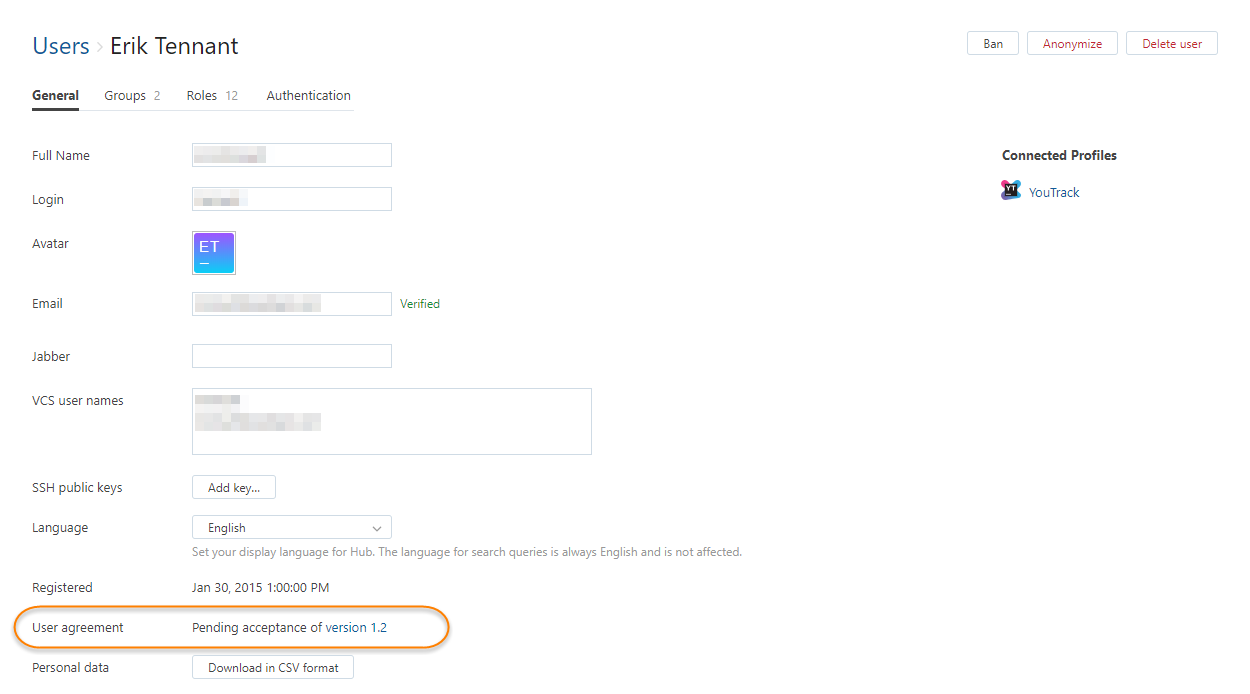
Task: Click the Anonymize button
Action: (x=1072, y=44)
